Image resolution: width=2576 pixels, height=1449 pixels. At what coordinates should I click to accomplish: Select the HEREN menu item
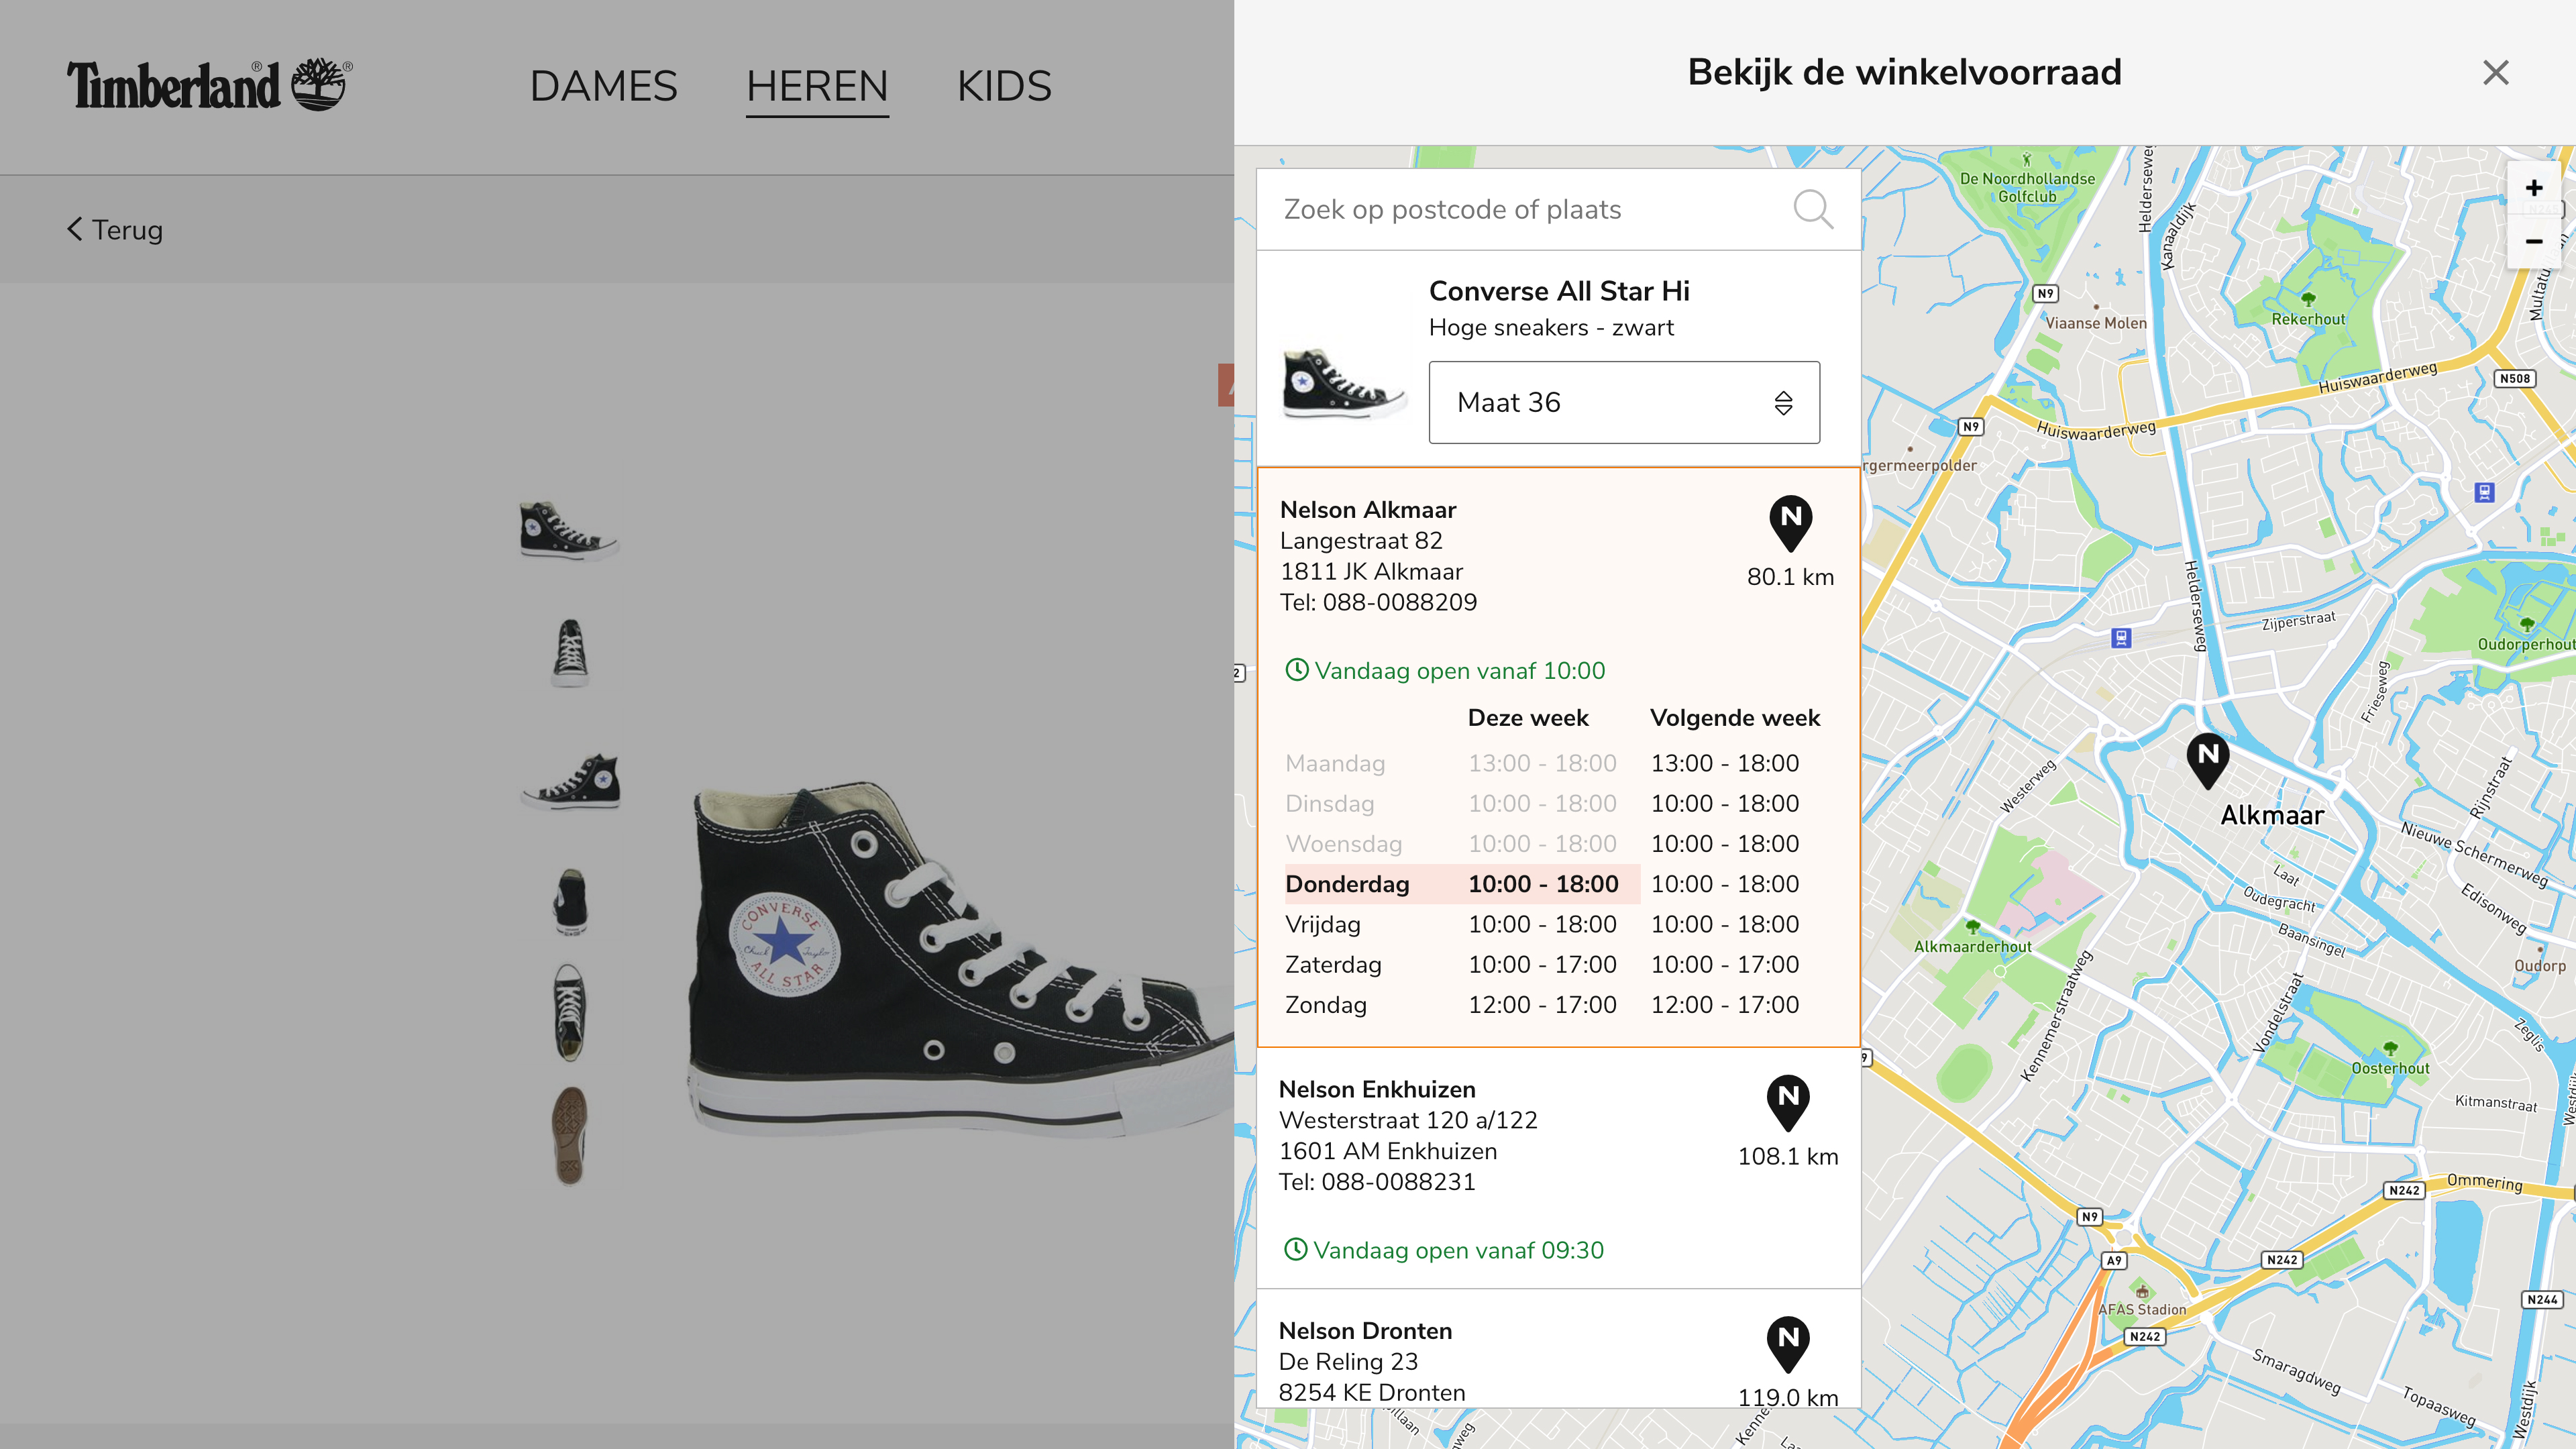[x=817, y=86]
